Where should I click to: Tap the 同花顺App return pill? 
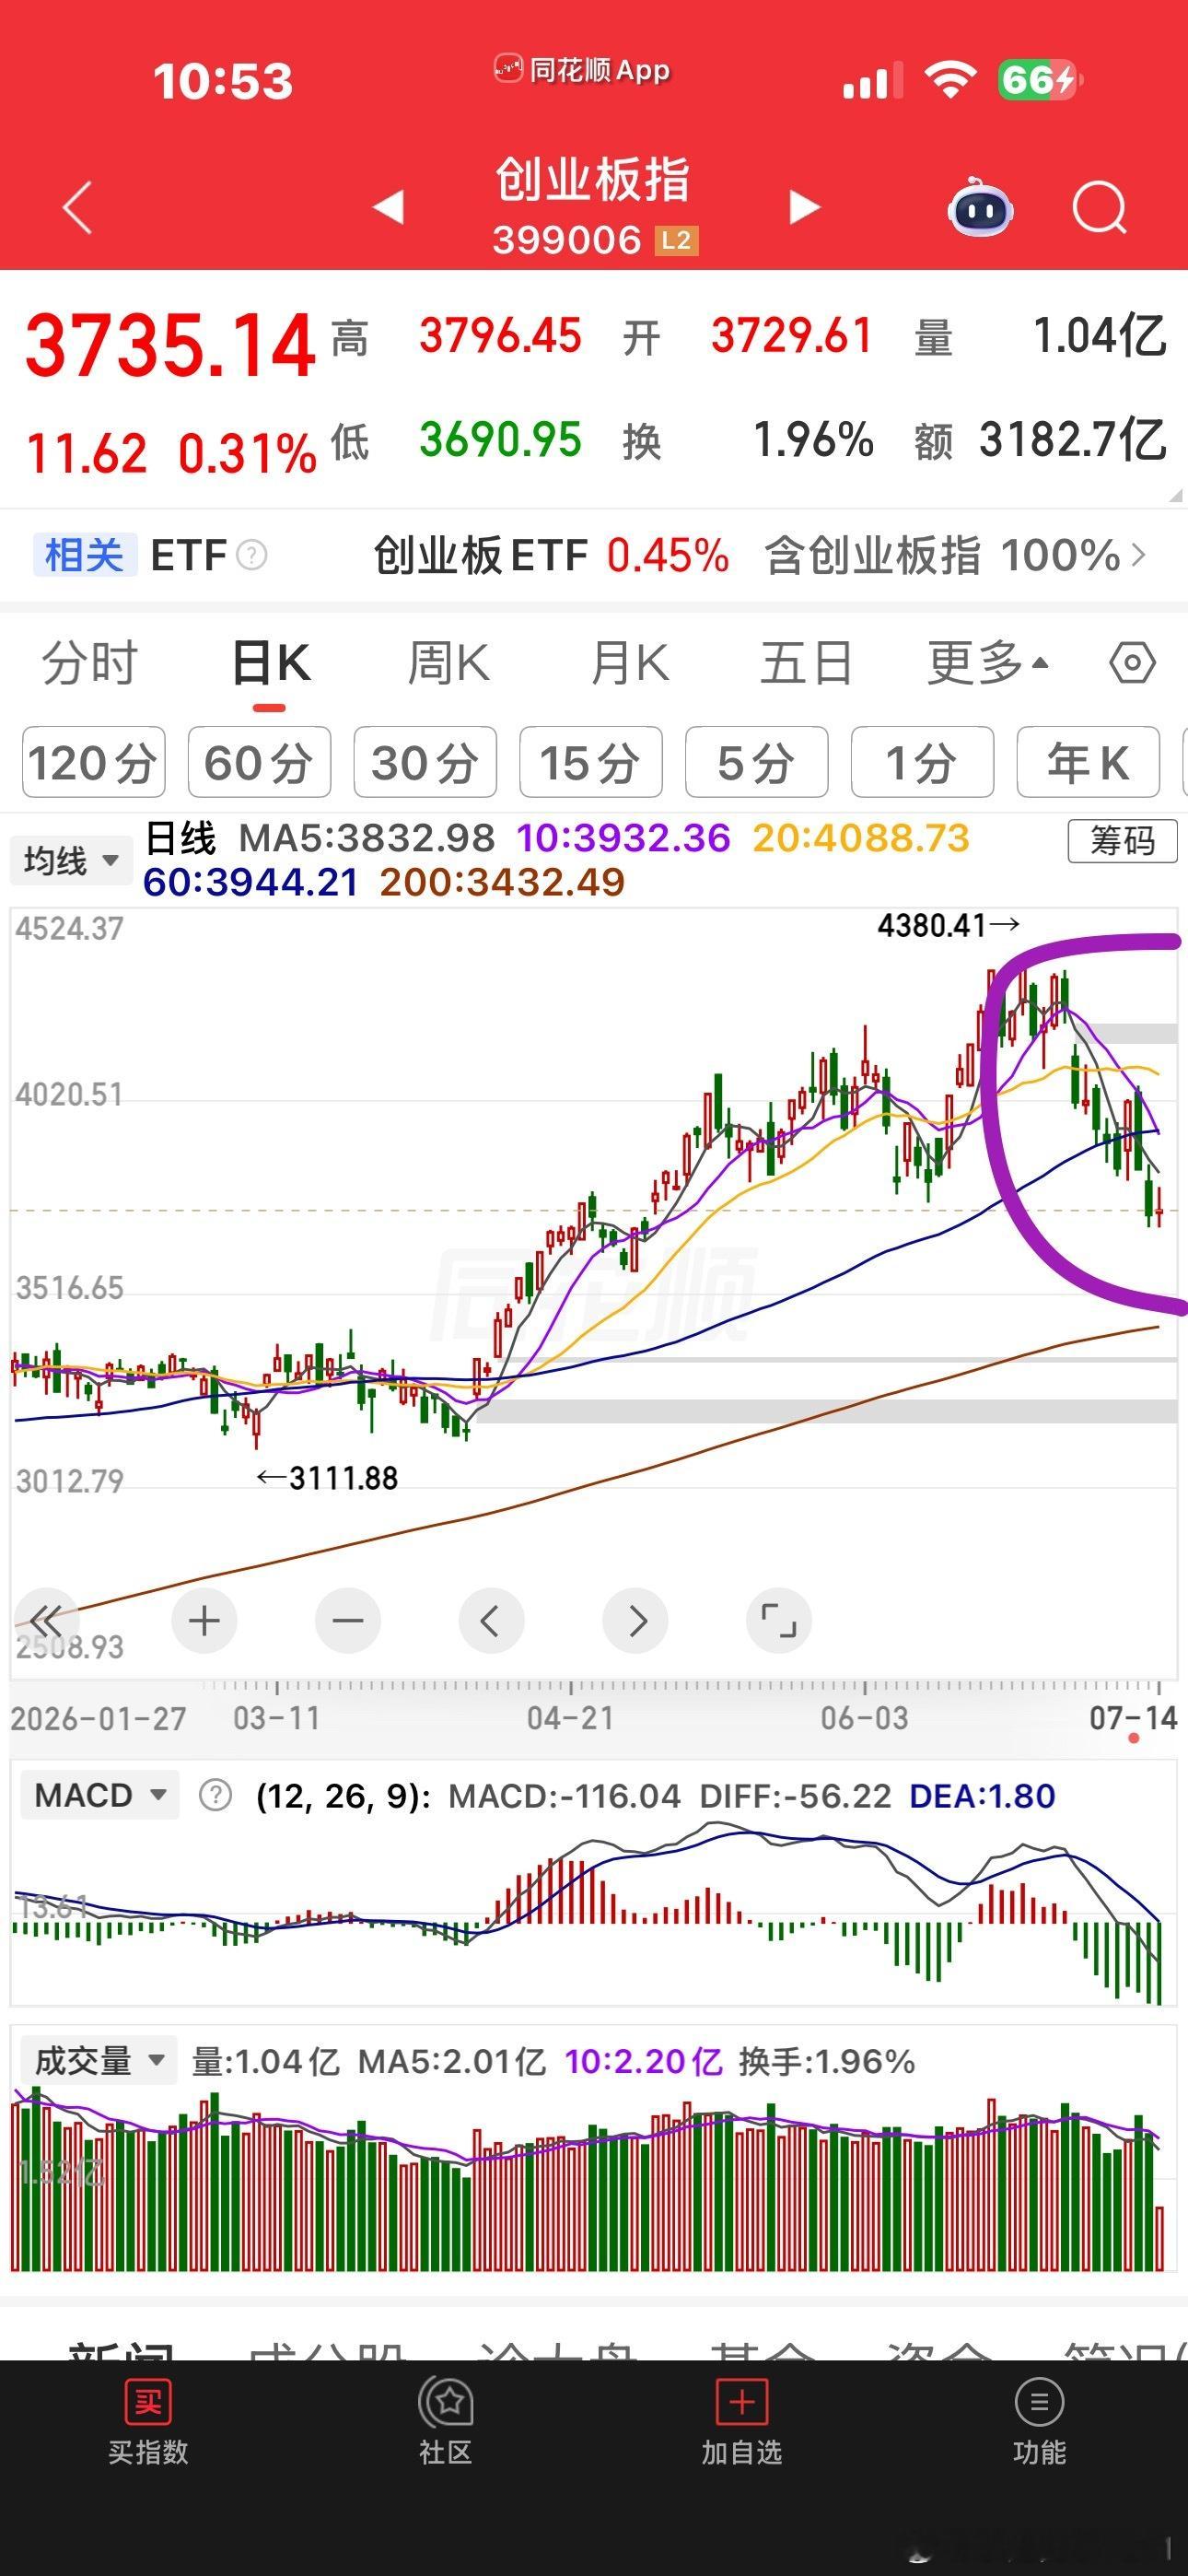(582, 70)
